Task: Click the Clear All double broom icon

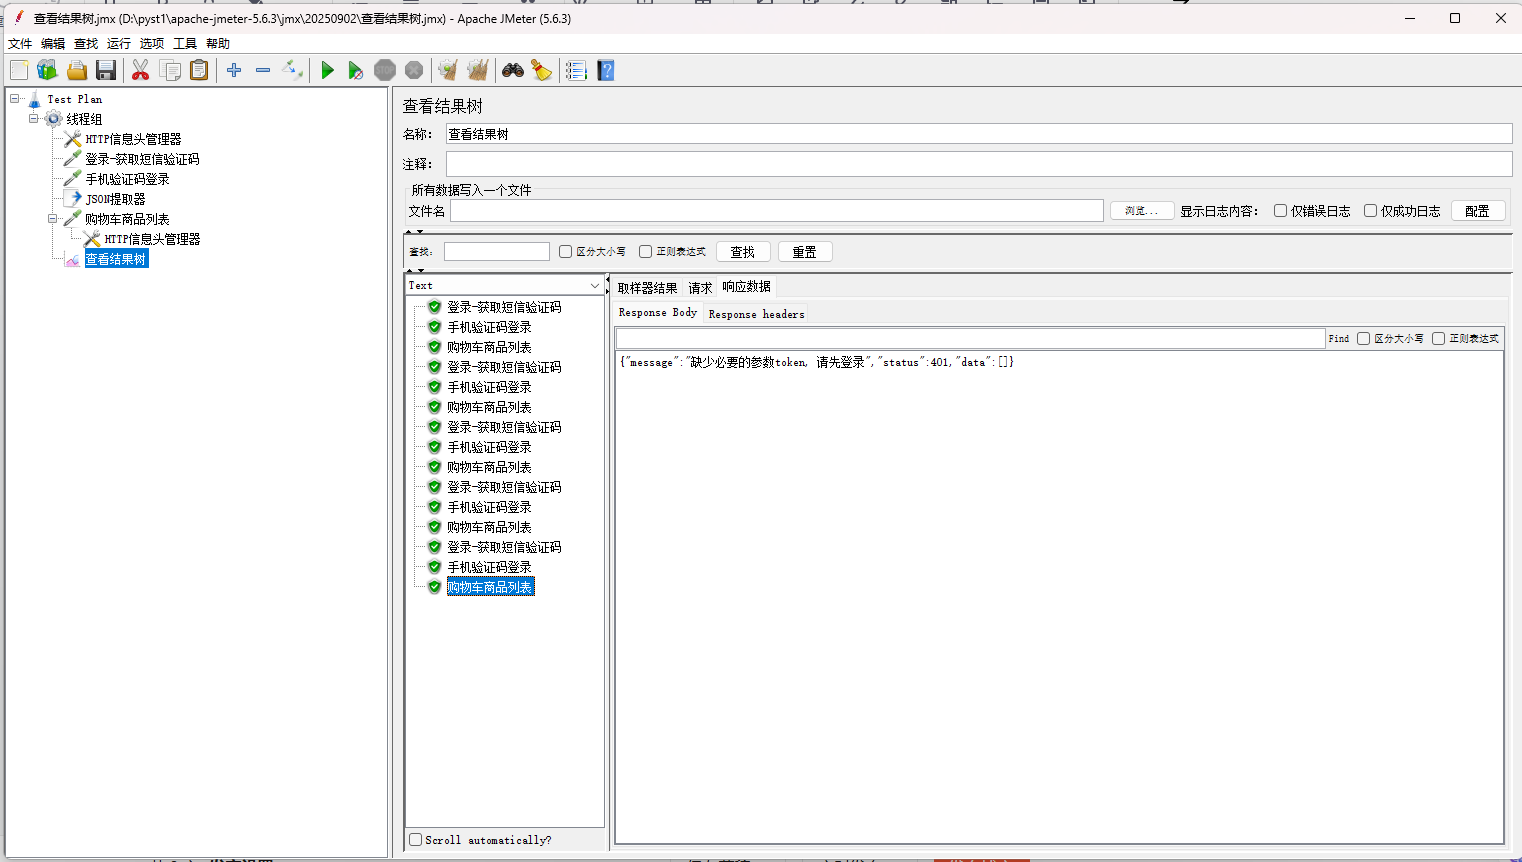Action: [x=478, y=70]
